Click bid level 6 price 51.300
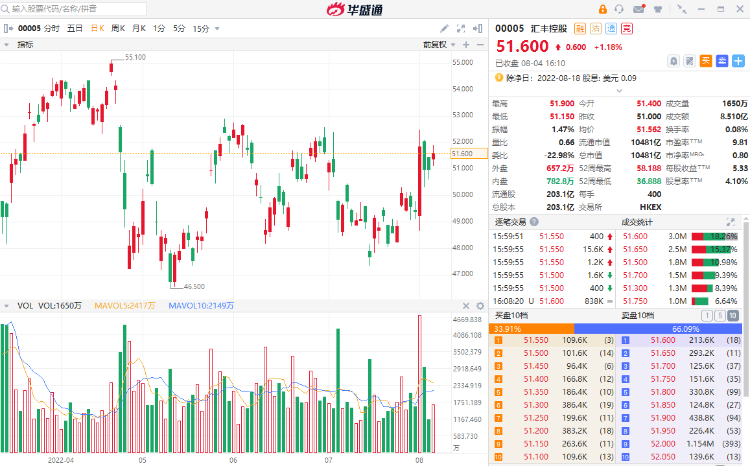 tap(536, 405)
